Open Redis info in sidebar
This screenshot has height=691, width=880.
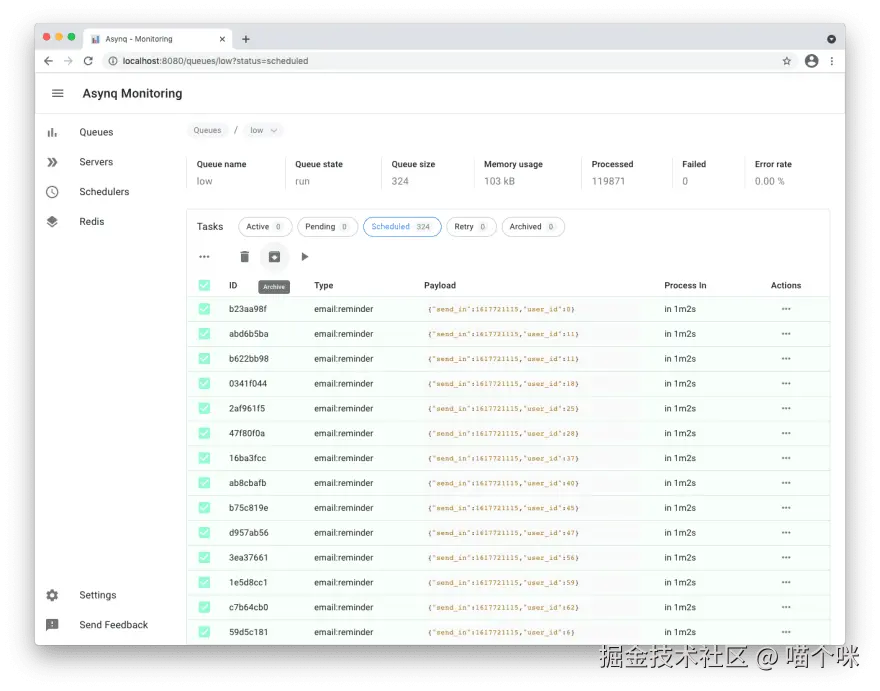point(91,221)
